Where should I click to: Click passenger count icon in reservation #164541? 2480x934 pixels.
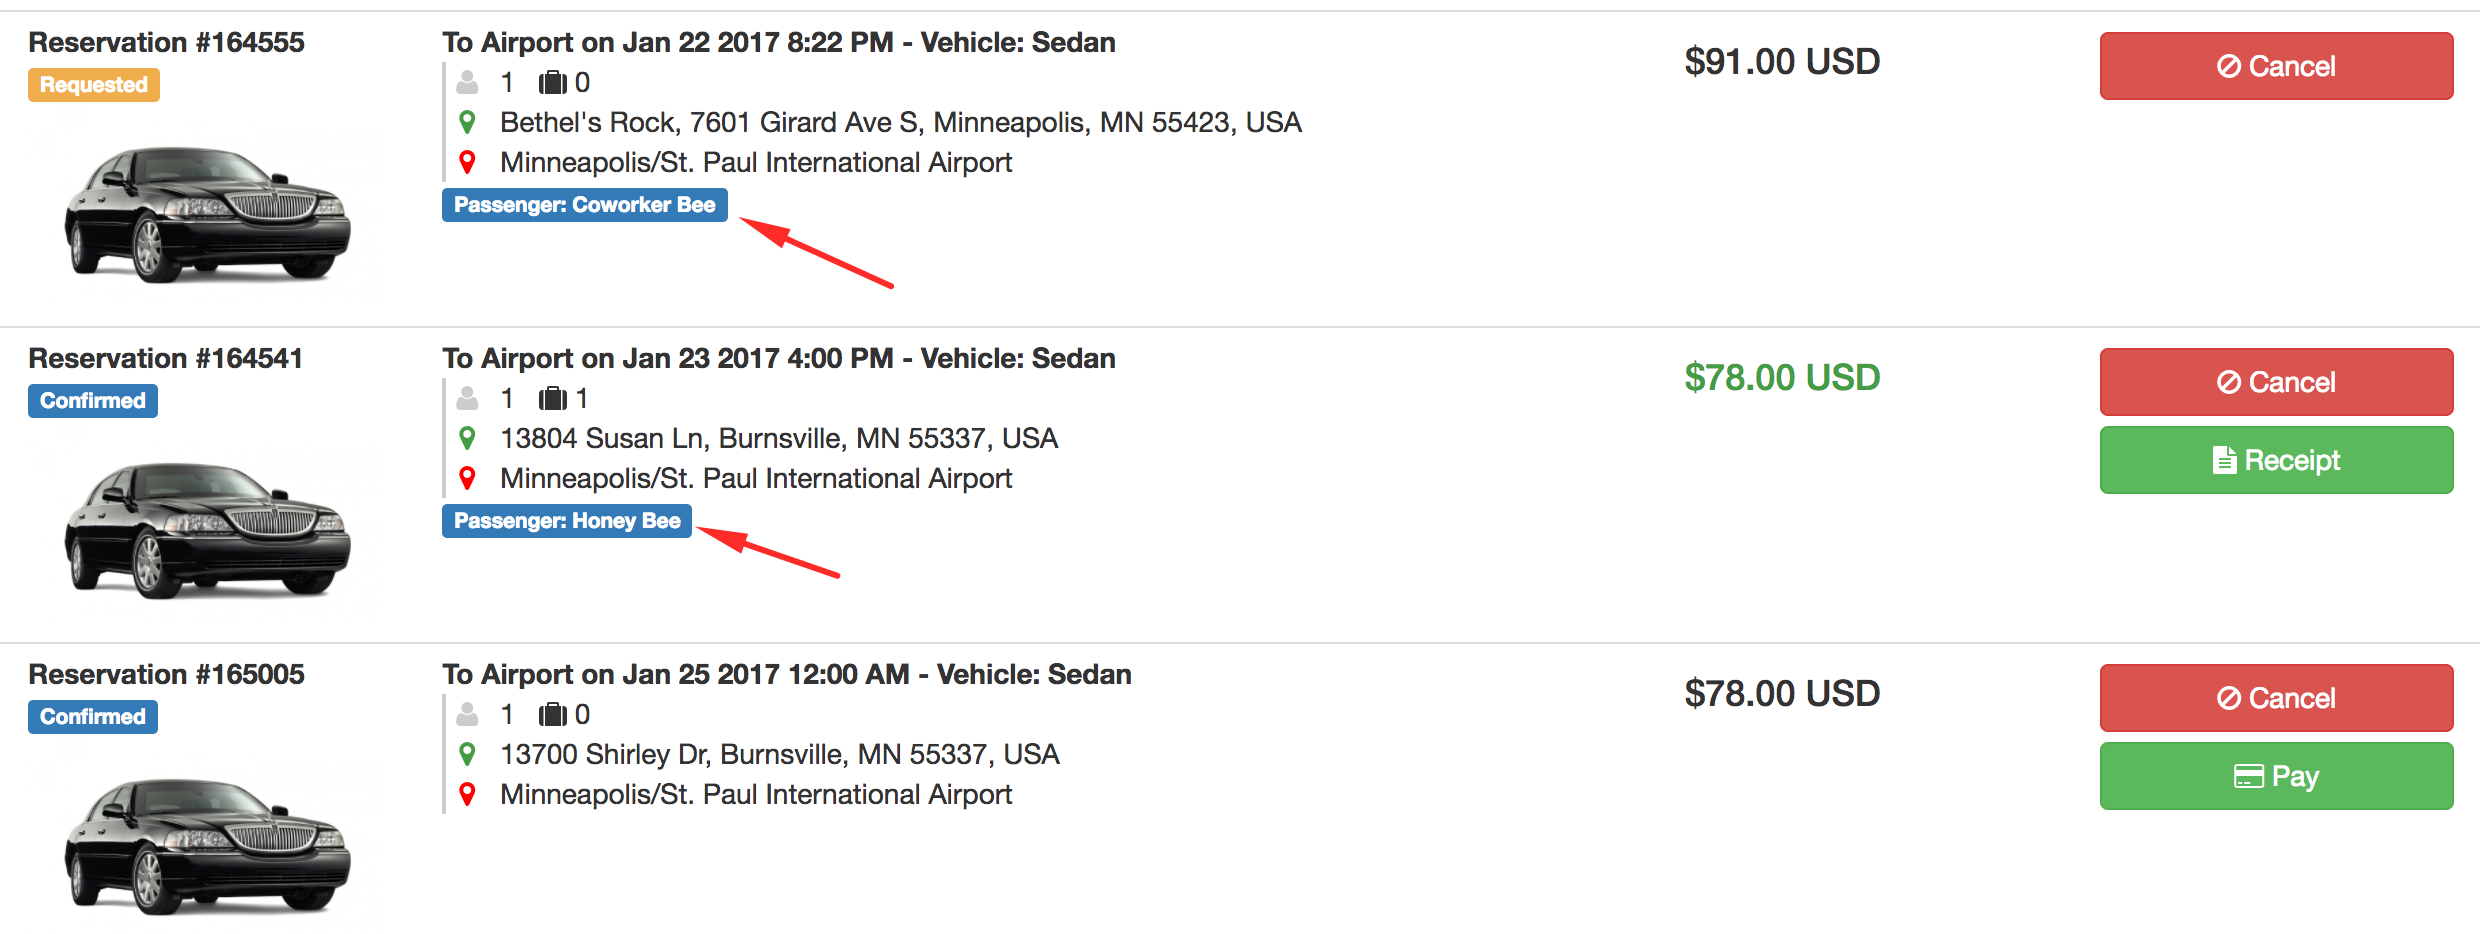point(467,398)
